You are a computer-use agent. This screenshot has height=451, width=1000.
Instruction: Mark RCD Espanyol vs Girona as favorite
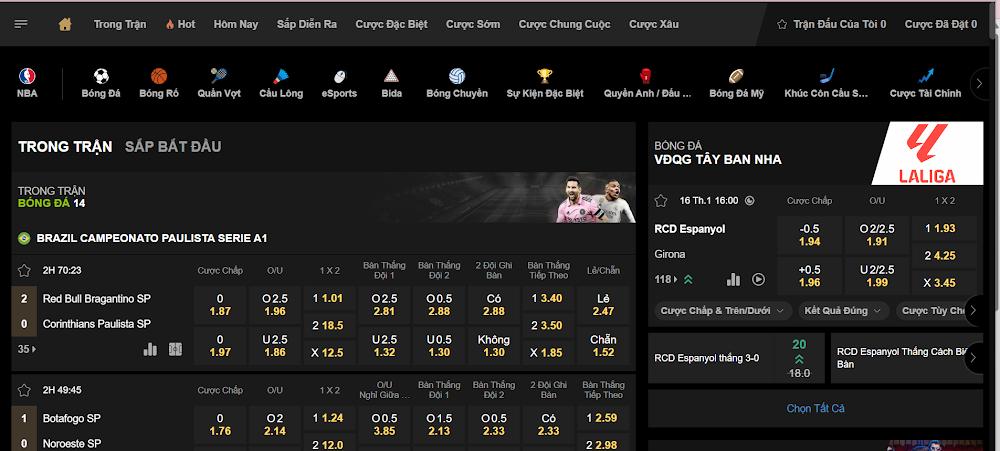(x=661, y=200)
